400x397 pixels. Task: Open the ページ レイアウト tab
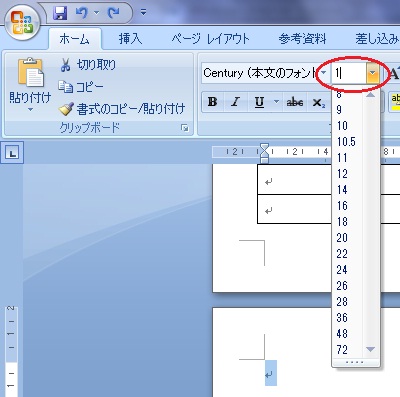click(x=210, y=39)
